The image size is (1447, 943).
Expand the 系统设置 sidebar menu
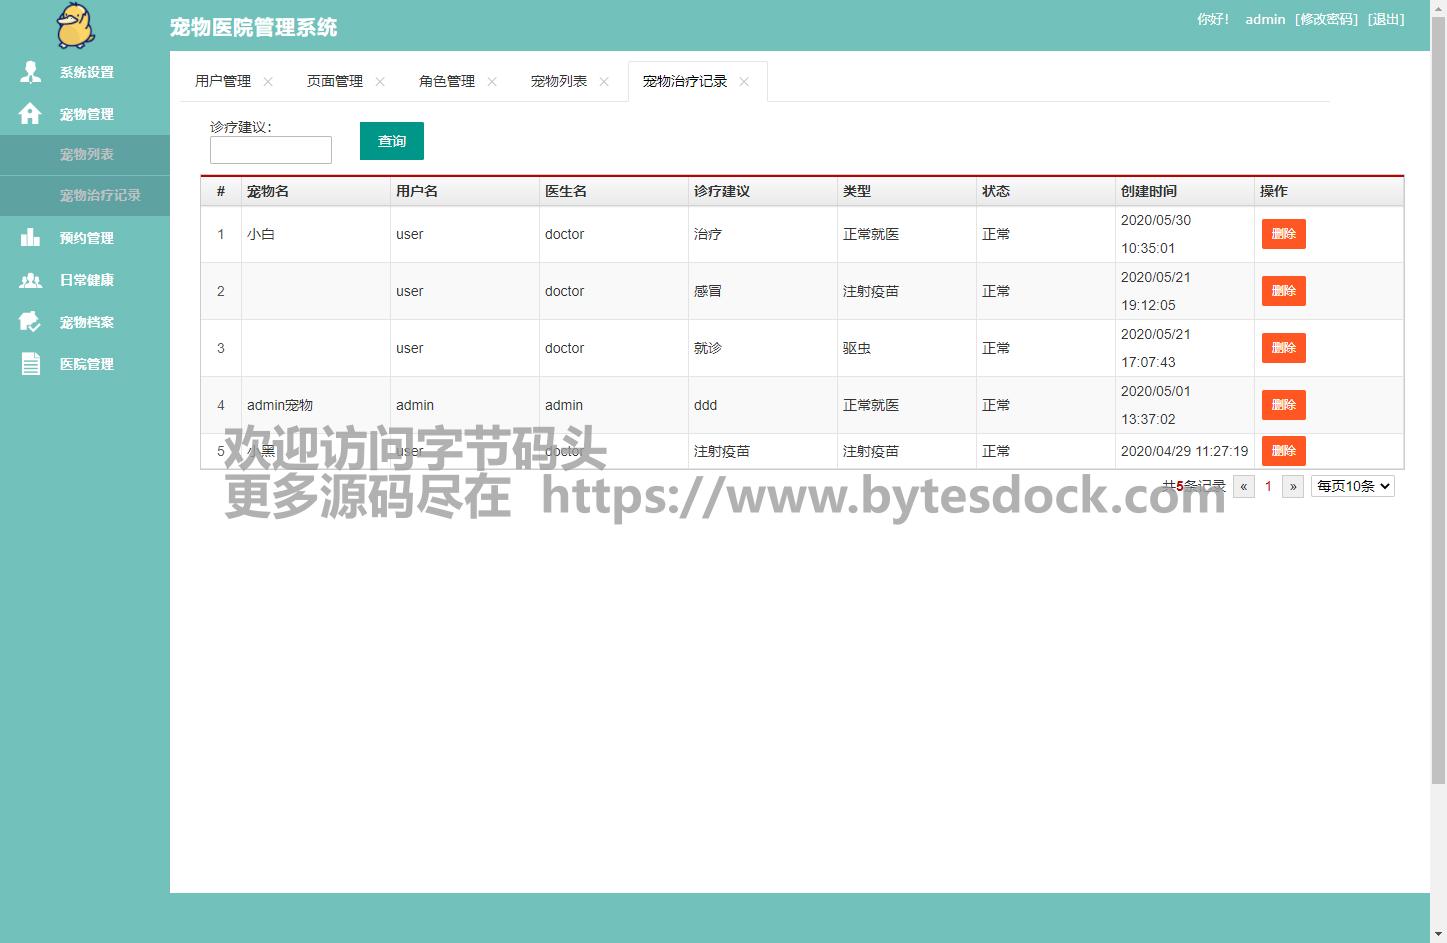tap(86, 72)
